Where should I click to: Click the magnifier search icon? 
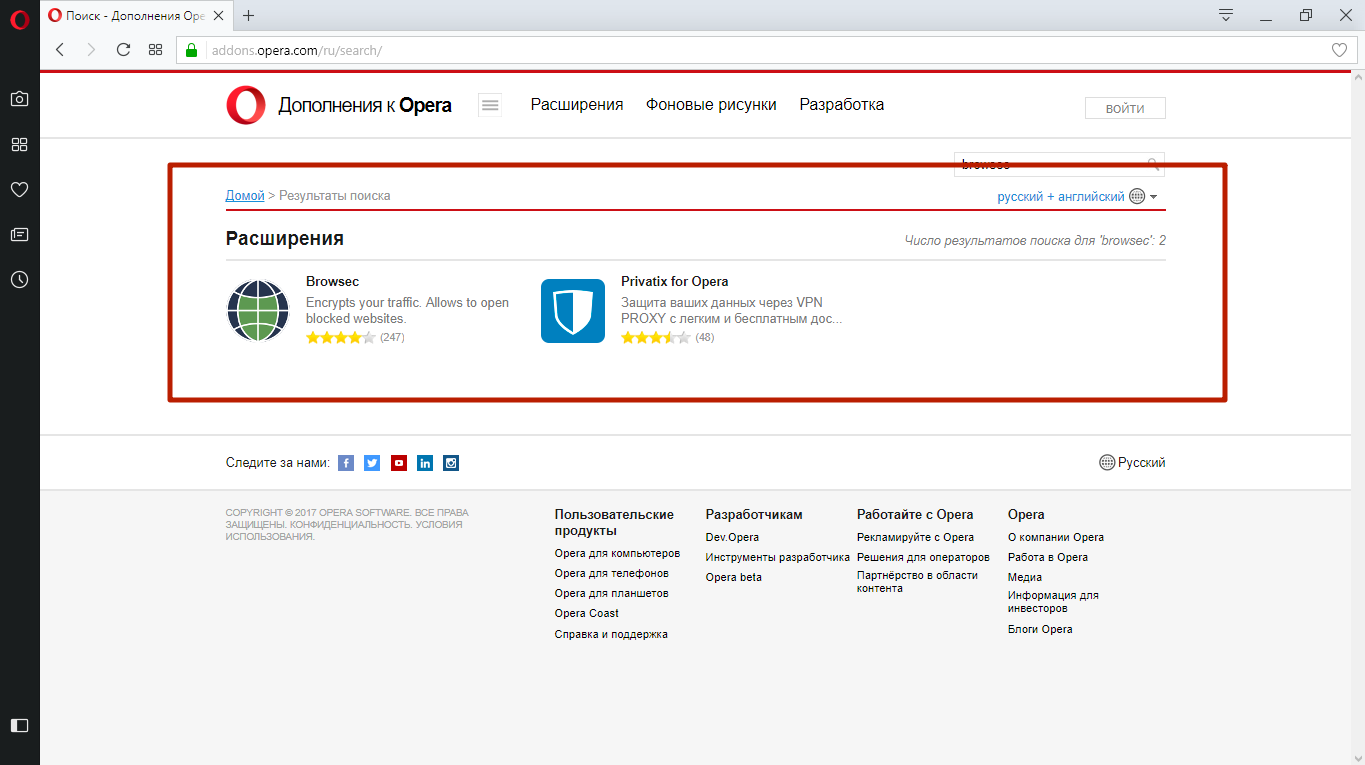pos(1154,164)
